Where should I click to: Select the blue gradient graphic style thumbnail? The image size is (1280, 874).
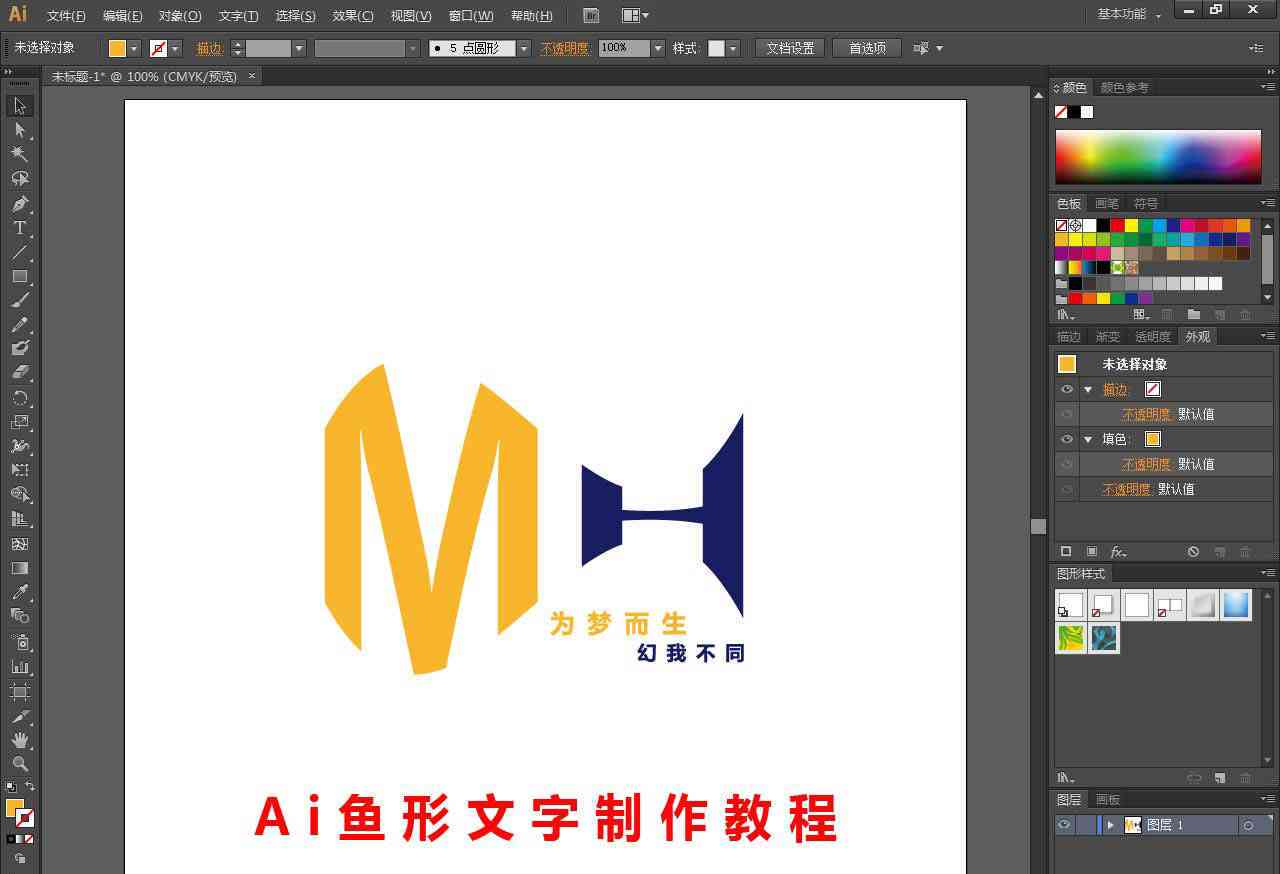click(x=1236, y=605)
